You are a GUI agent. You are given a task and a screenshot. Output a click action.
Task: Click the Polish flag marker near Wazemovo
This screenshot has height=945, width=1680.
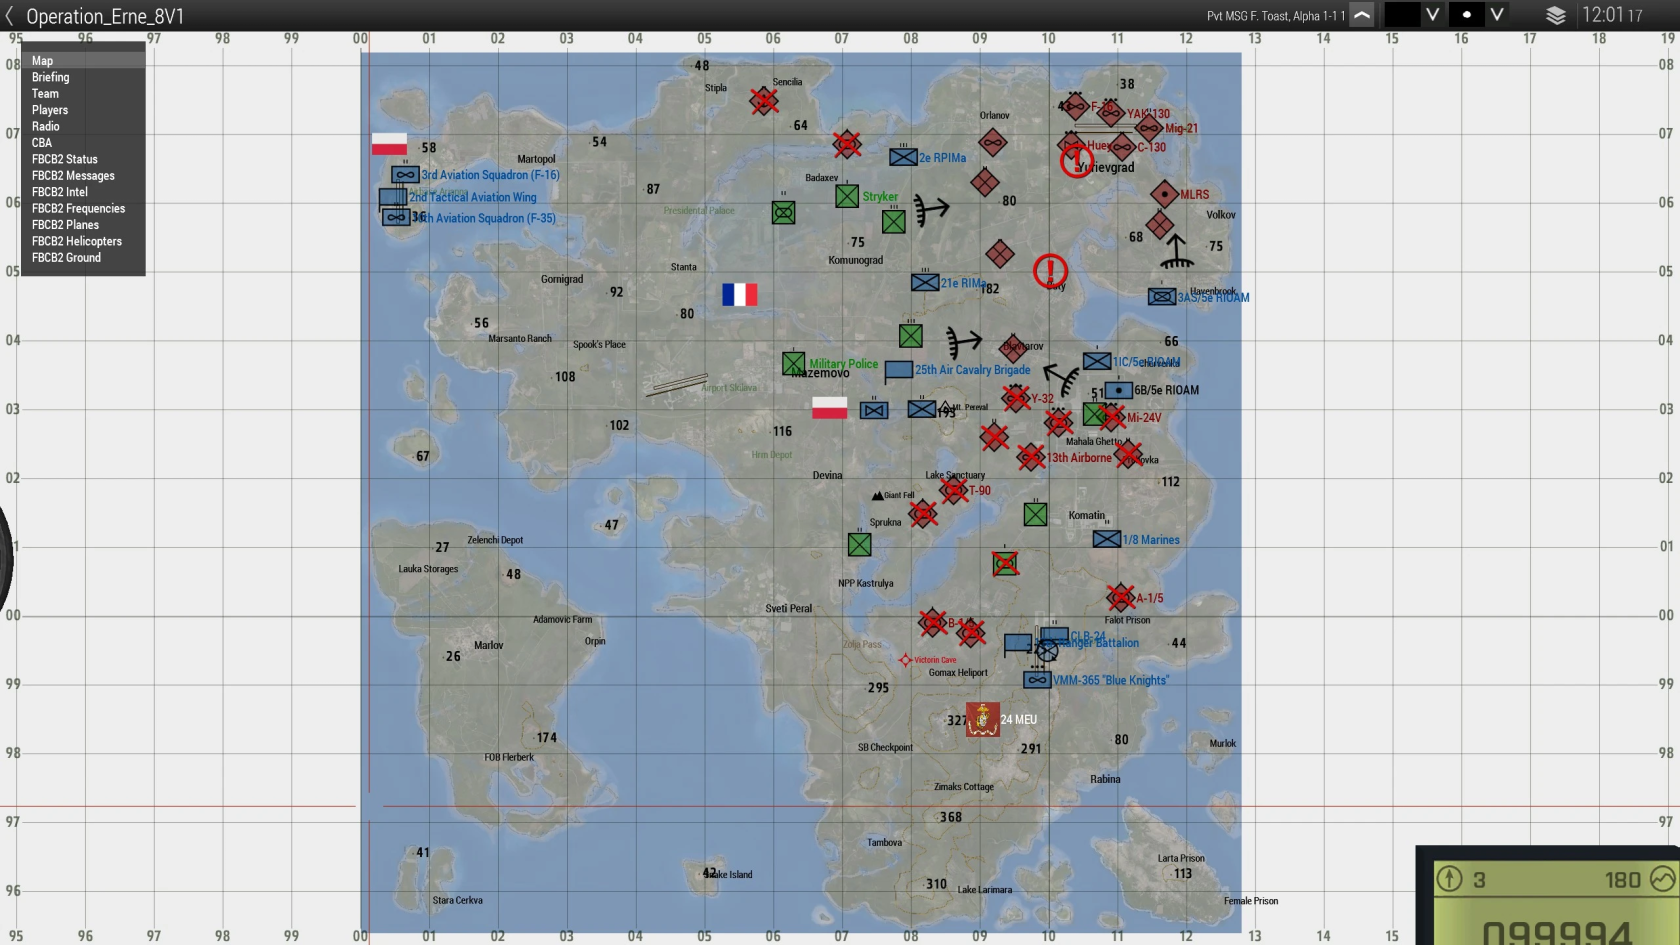click(x=830, y=409)
